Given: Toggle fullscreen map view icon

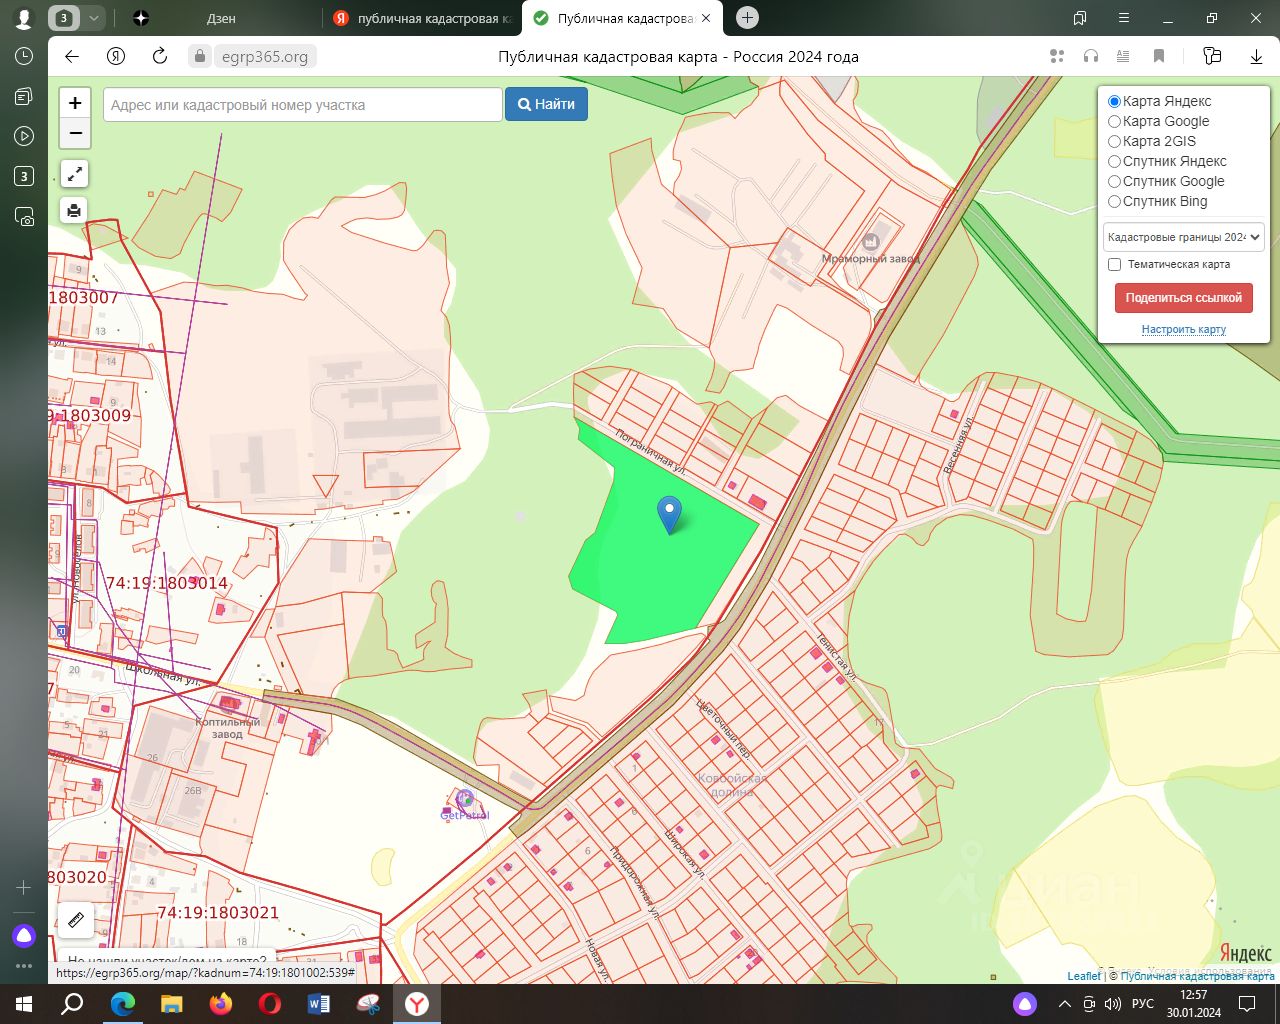Looking at the screenshot, I should point(75,174).
